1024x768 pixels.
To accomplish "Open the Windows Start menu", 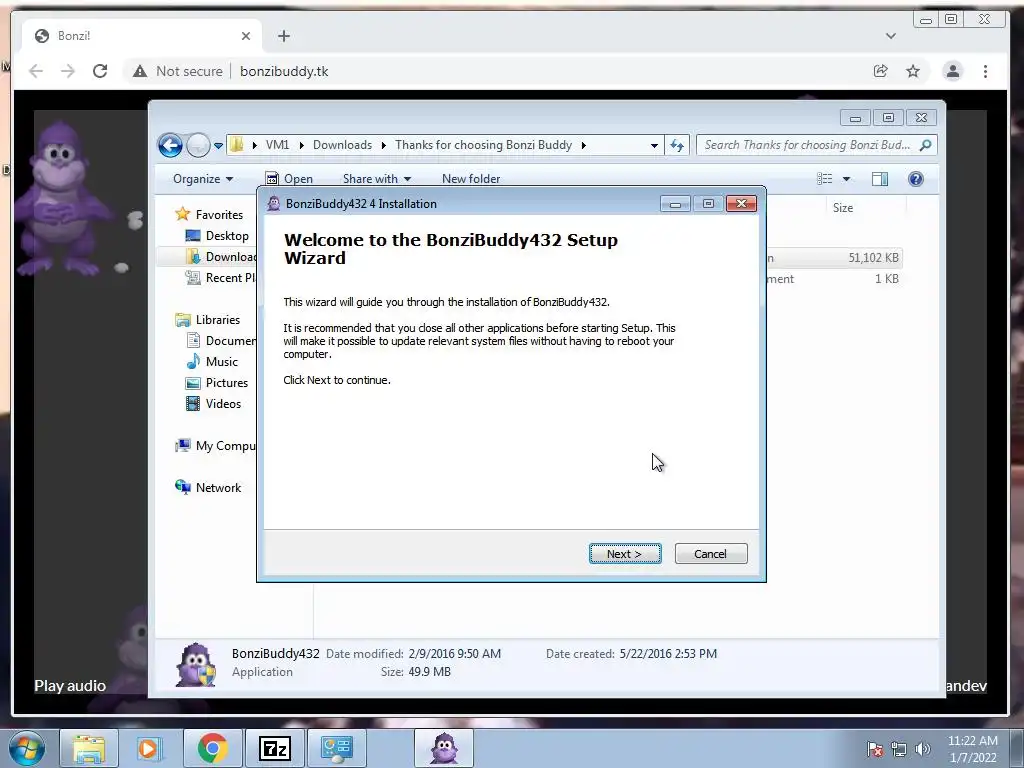I will tap(27, 748).
